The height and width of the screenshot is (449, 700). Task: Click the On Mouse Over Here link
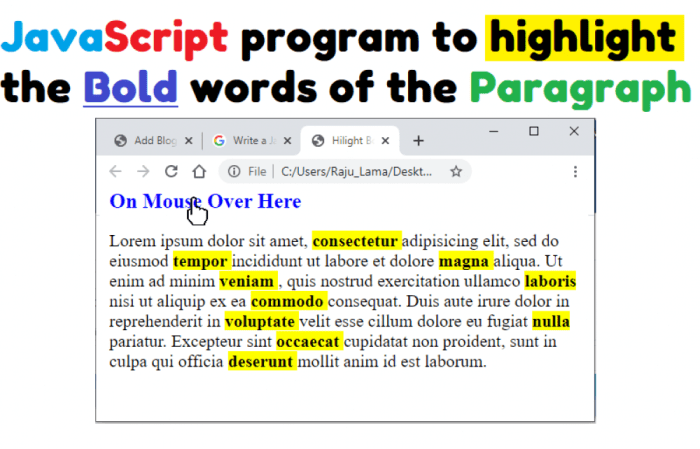click(x=205, y=201)
